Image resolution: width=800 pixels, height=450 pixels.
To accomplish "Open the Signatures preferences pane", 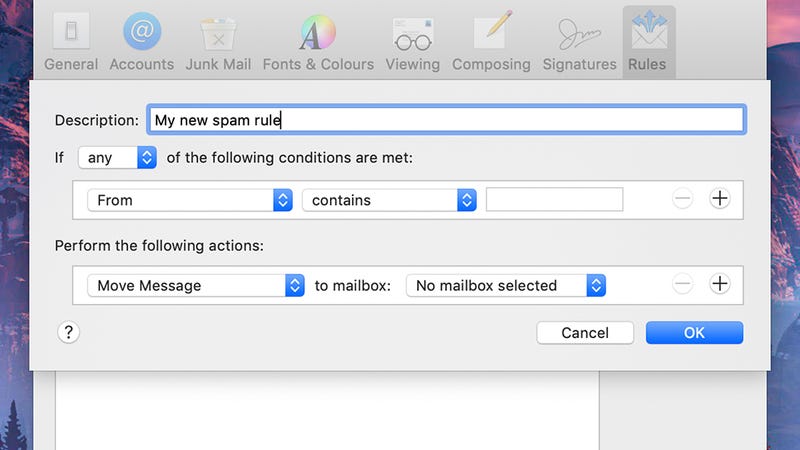I will point(579,43).
